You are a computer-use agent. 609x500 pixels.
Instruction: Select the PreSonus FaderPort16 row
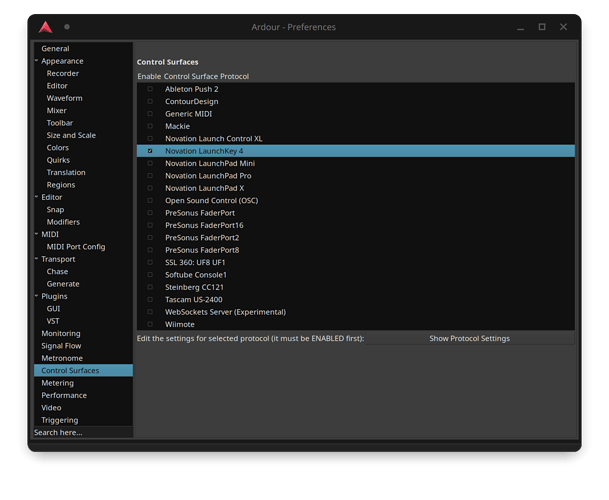204,225
